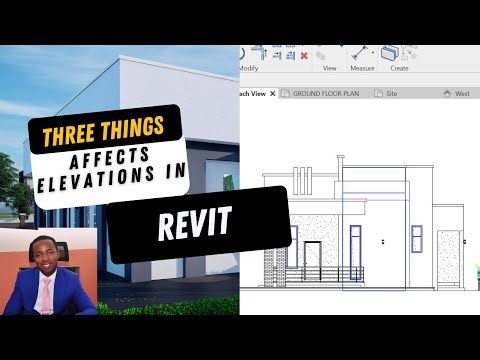The width and height of the screenshot is (480, 360).
Task: Click the Create panel label
Action: pyautogui.click(x=399, y=68)
